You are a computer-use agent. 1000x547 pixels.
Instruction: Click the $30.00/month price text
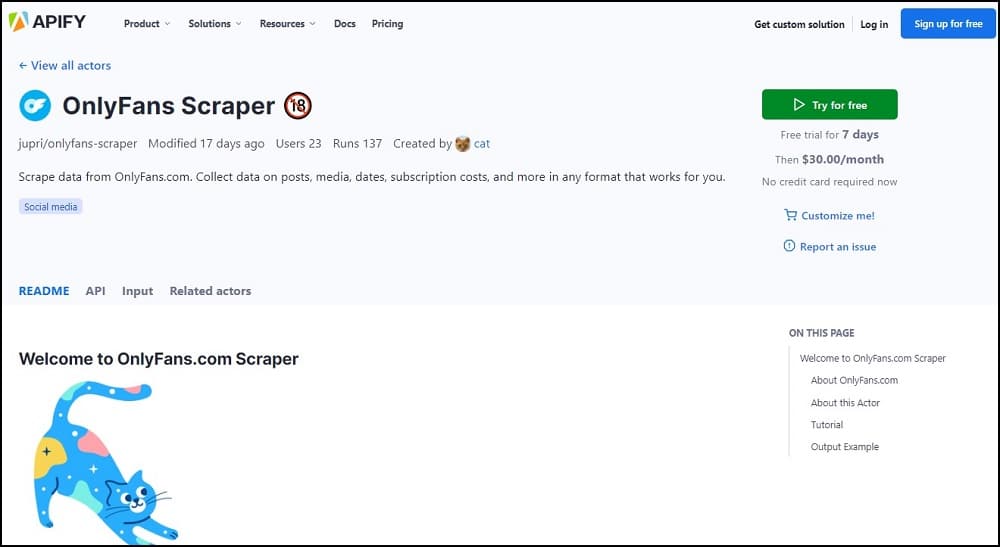point(842,159)
